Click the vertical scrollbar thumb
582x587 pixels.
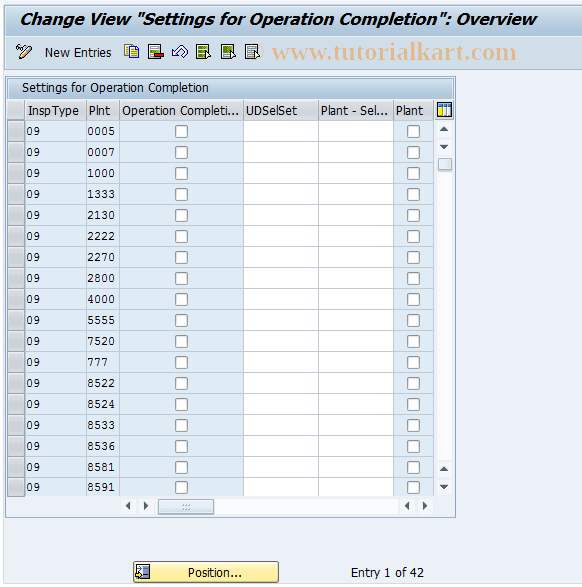(445, 164)
